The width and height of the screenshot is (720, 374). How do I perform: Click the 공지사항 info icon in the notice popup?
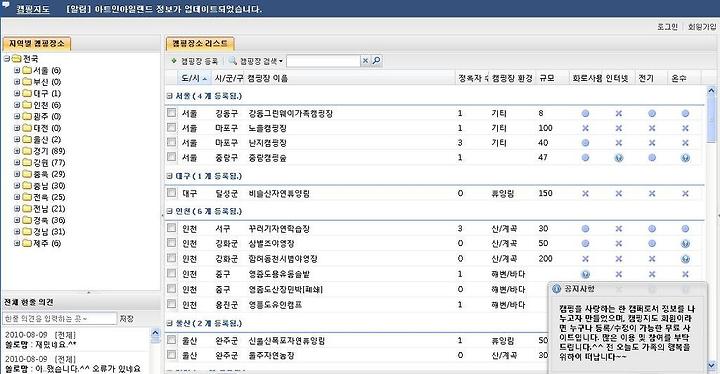coord(557,289)
